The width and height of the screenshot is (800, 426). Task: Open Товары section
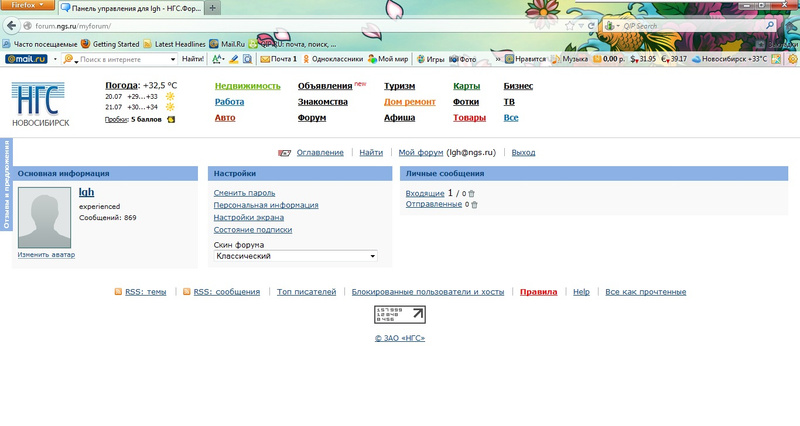click(469, 117)
